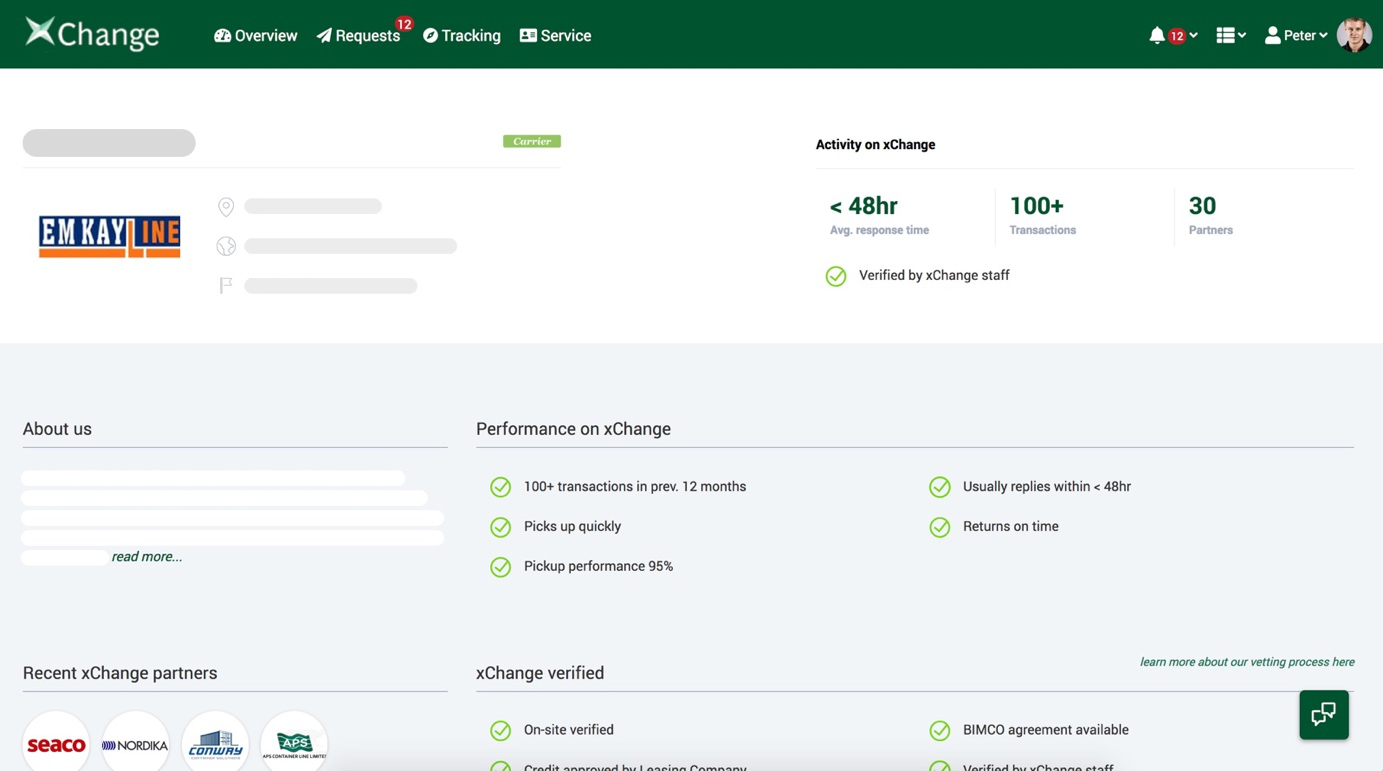Click check icon for 'On-site verified'
The width and height of the screenshot is (1383, 771).
[501, 731]
